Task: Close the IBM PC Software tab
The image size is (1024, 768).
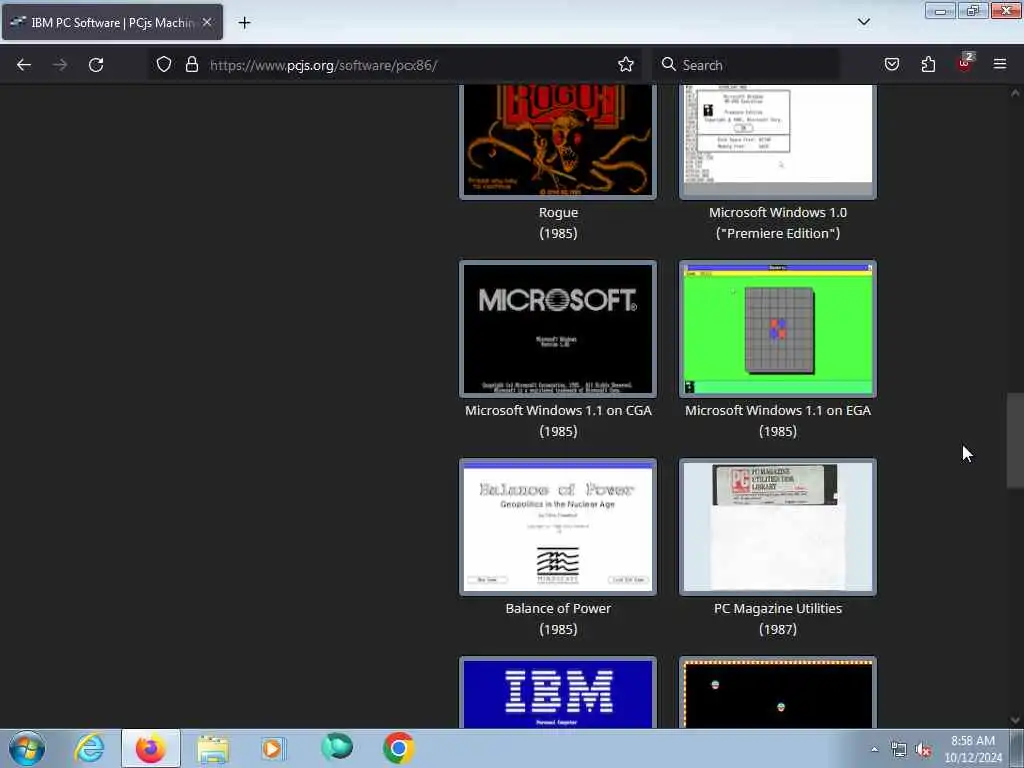Action: click(x=207, y=22)
